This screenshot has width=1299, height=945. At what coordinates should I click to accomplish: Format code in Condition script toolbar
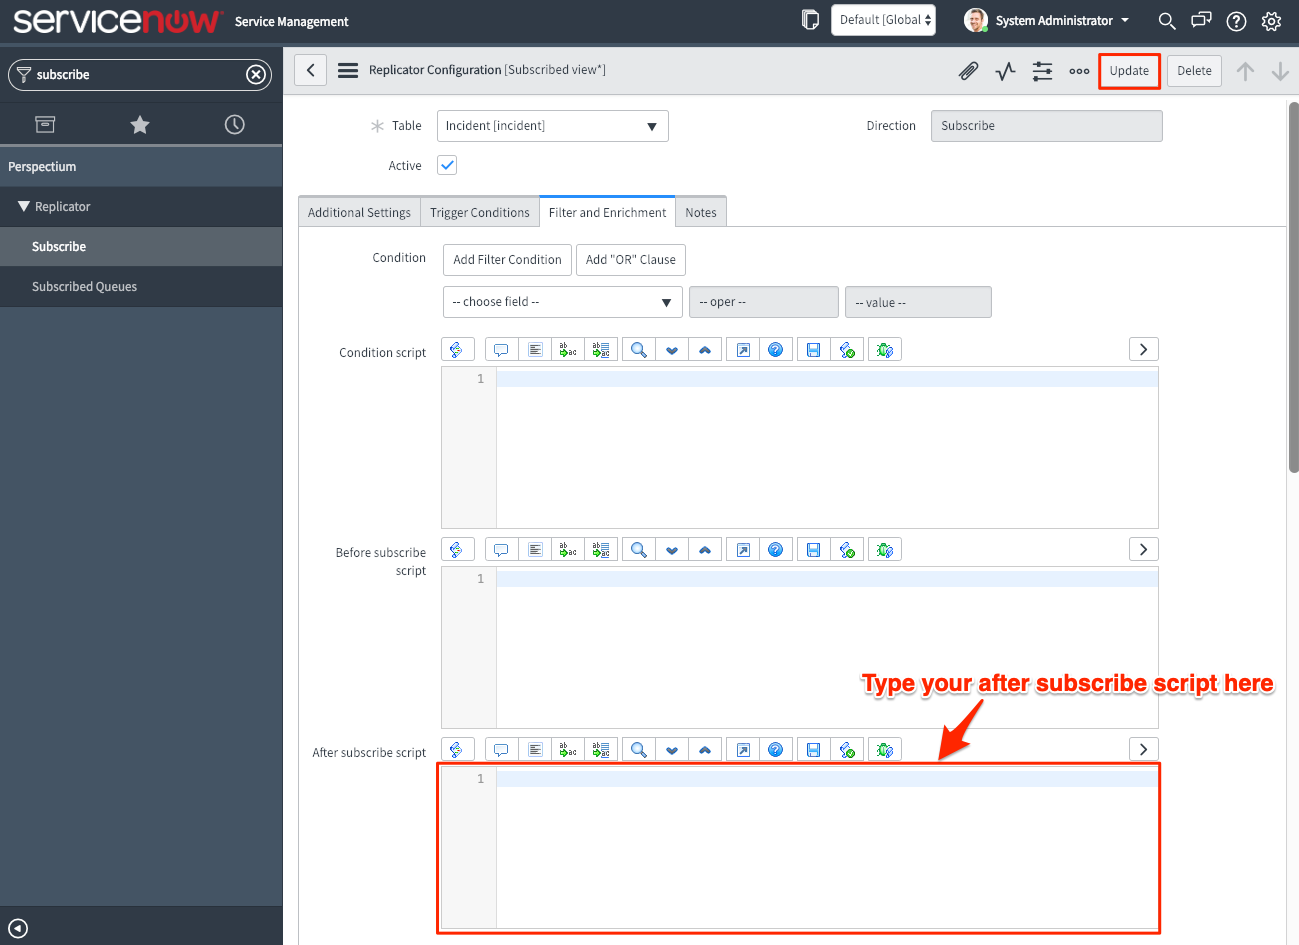[x=535, y=349]
